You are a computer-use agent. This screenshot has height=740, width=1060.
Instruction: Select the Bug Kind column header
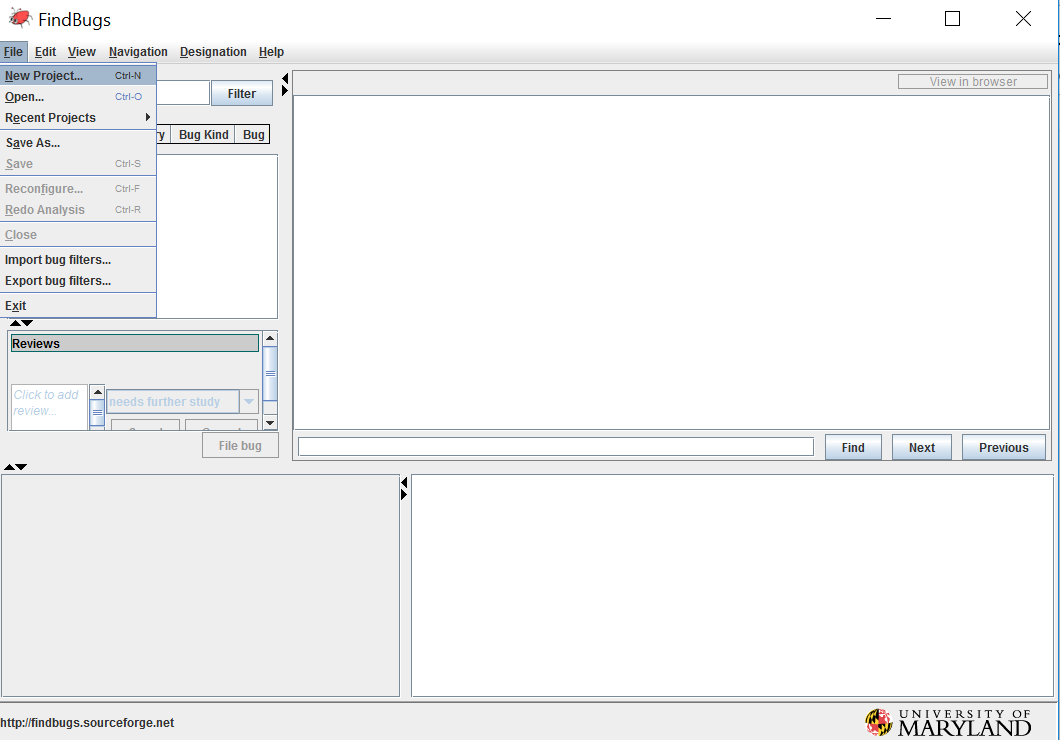[x=203, y=134]
